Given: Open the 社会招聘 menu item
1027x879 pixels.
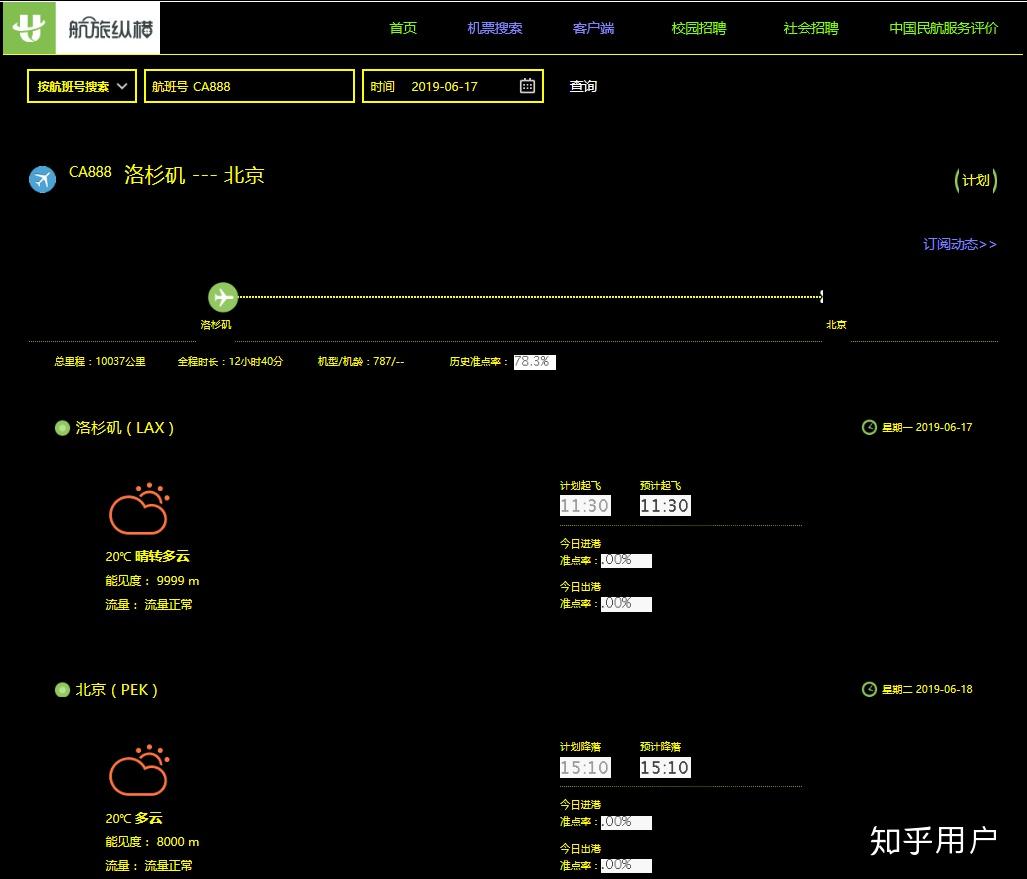Looking at the screenshot, I should tap(811, 28).
